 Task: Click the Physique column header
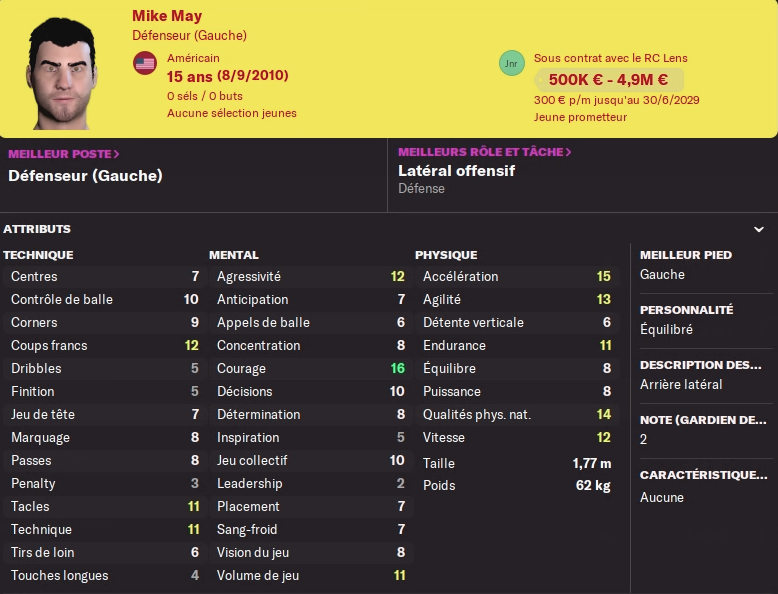pyautogui.click(x=446, y=255)
